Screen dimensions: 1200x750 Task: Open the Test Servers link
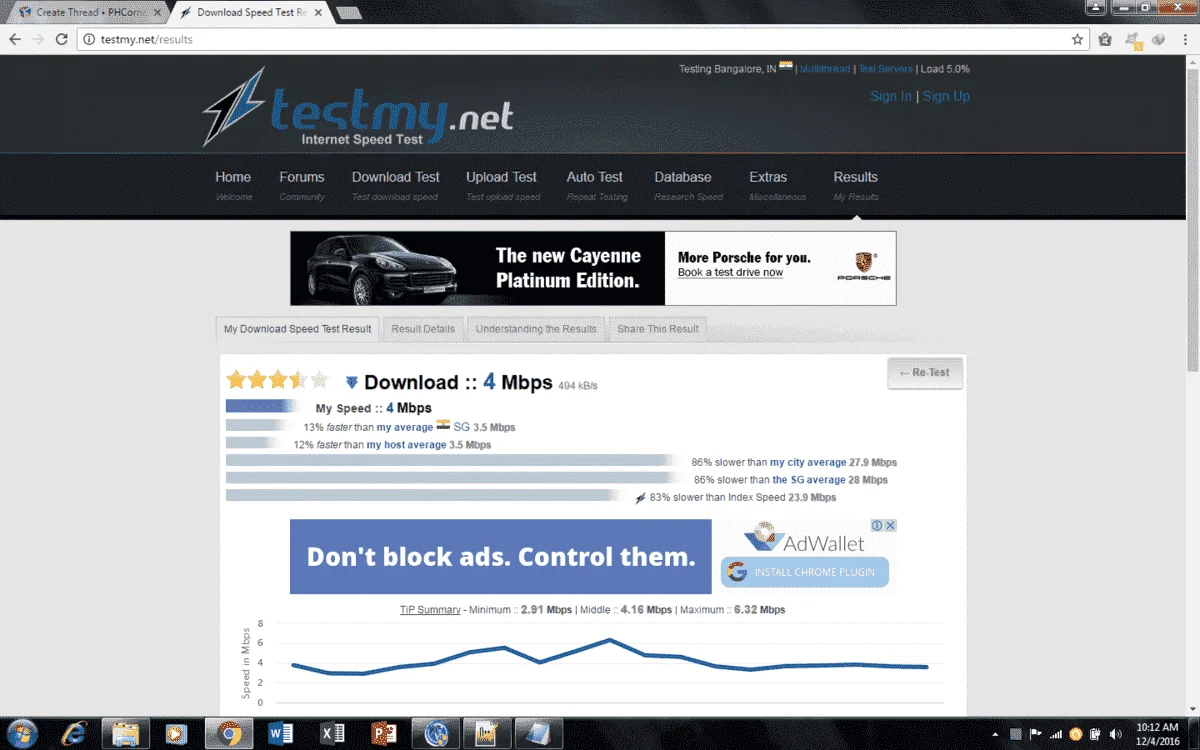885,69
